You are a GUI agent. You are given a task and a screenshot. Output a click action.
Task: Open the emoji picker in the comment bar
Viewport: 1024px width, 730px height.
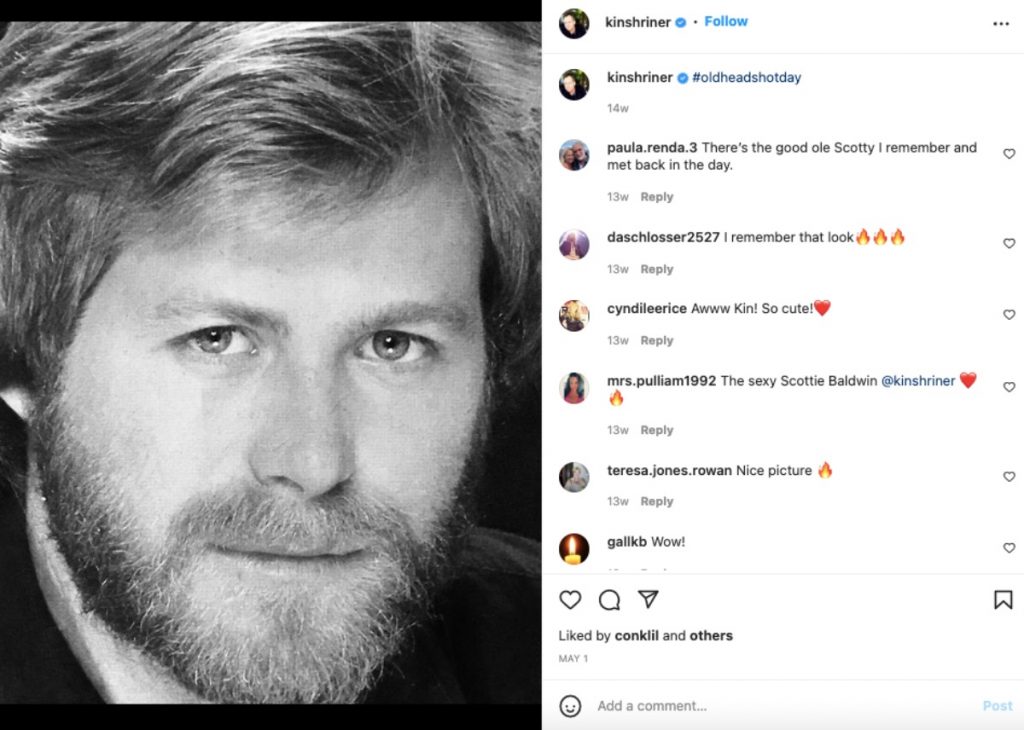click(x=570, y=705)
